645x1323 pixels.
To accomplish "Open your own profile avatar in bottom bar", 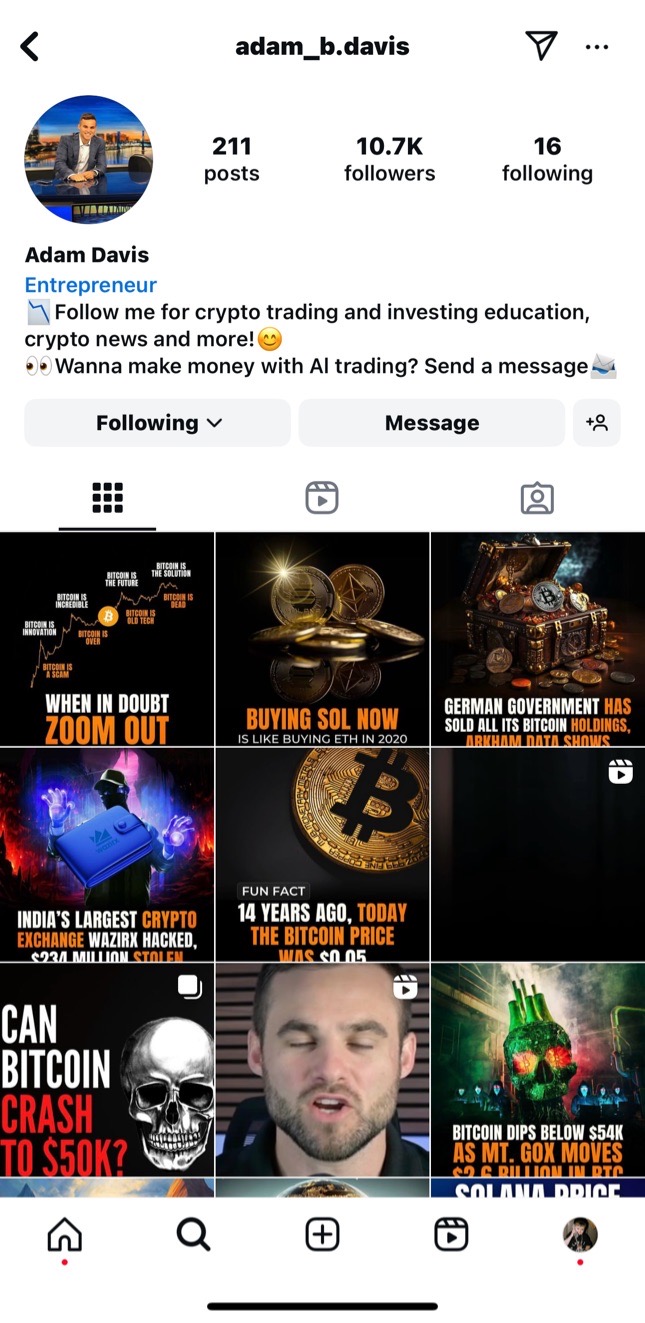I will pyautogui.click(x=580, y=1235).
